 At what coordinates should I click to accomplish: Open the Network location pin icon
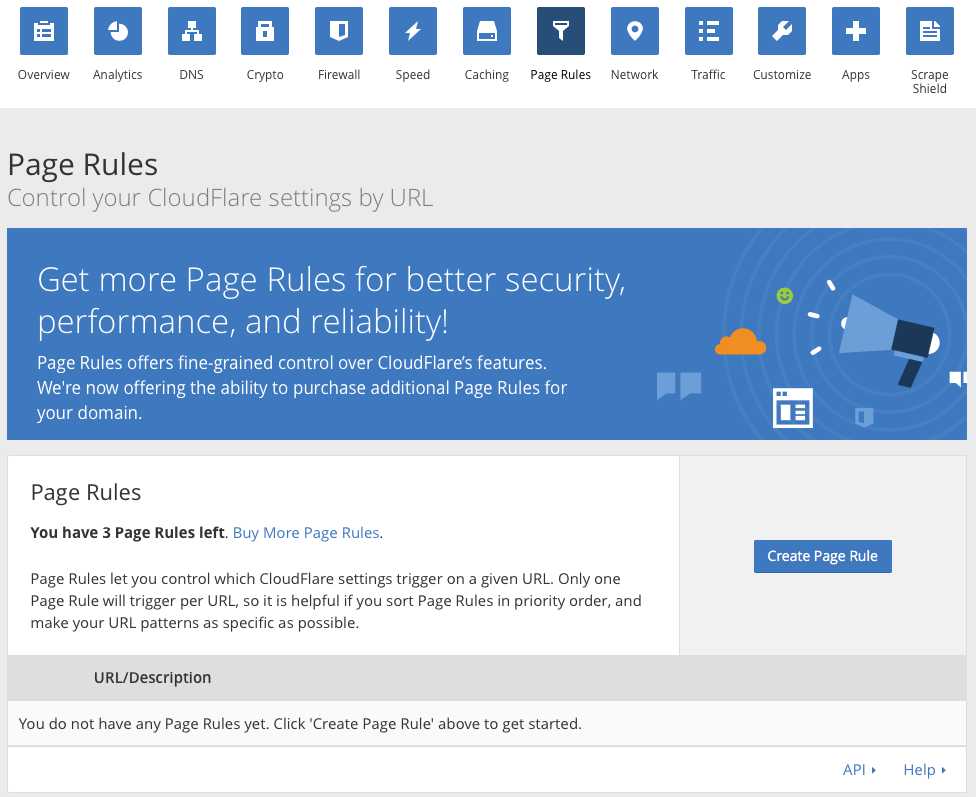coord(635,31)
